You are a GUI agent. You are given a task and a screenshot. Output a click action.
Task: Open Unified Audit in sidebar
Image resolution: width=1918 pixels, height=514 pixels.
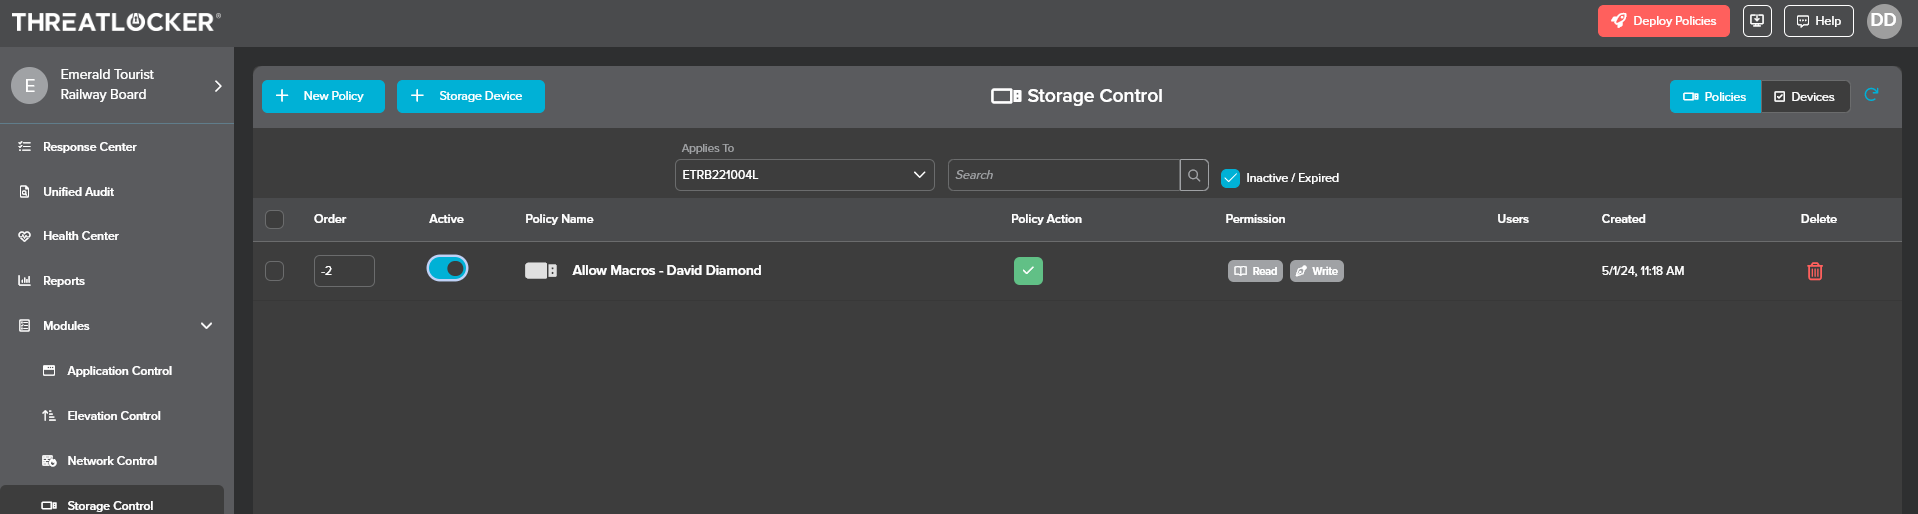pos(78,192)
